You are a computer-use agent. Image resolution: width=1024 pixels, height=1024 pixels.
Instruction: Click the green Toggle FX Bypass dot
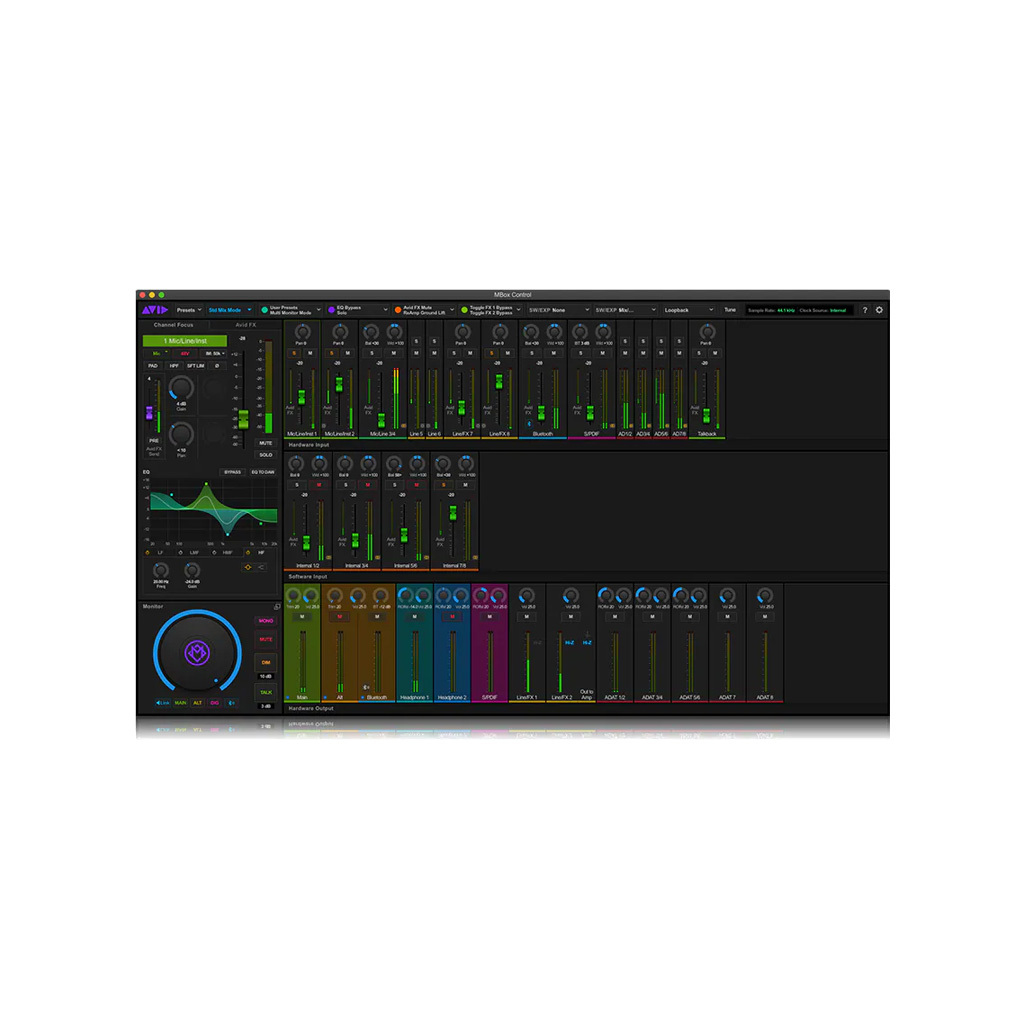click(464, 310)
